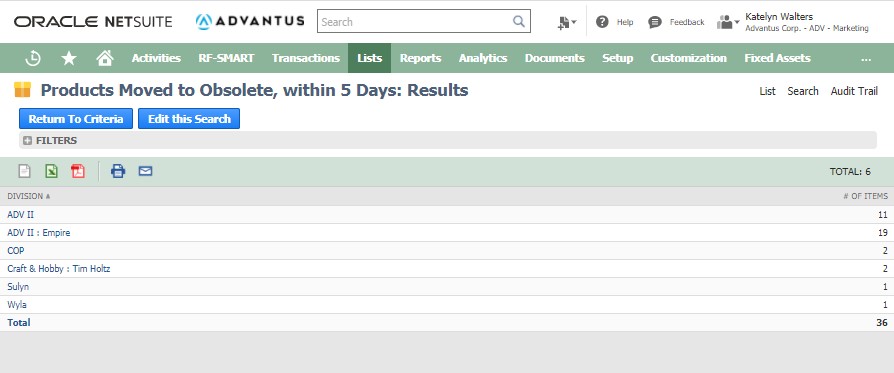Click the Advantus company logo
This screenshot has width=894, height=373.
tap(250, 22)
